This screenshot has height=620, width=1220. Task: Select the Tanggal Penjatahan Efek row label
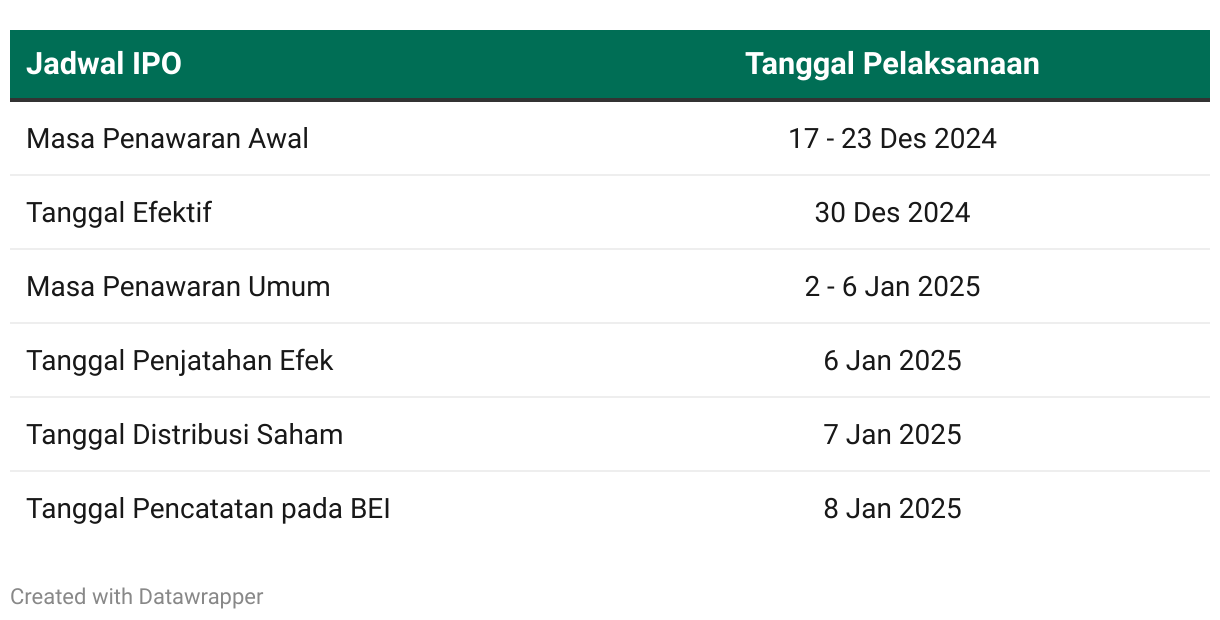point(180,360)
